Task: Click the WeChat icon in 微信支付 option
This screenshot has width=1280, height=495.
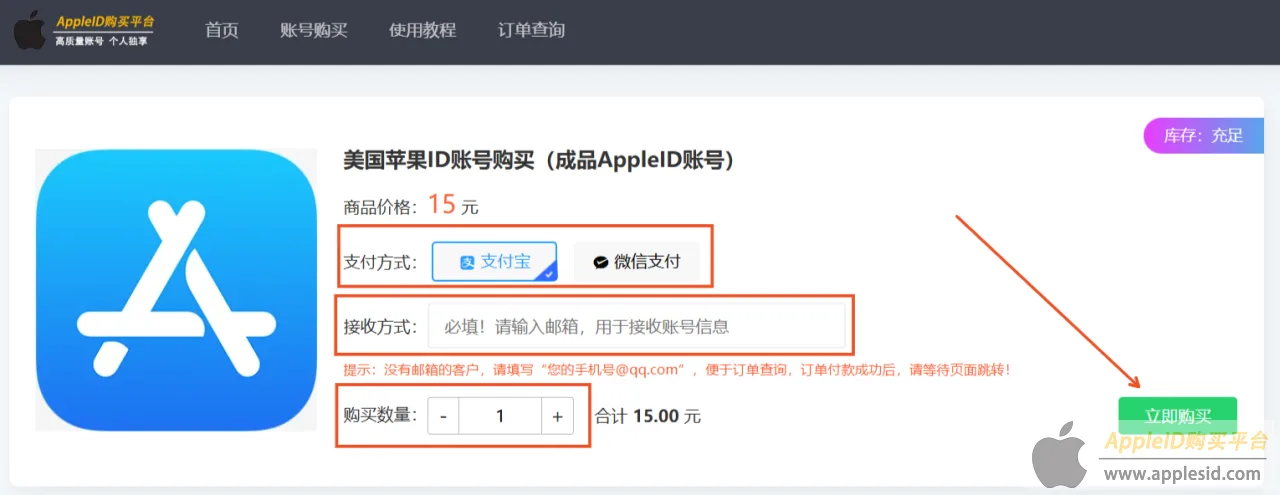Action: click(601, 262)
